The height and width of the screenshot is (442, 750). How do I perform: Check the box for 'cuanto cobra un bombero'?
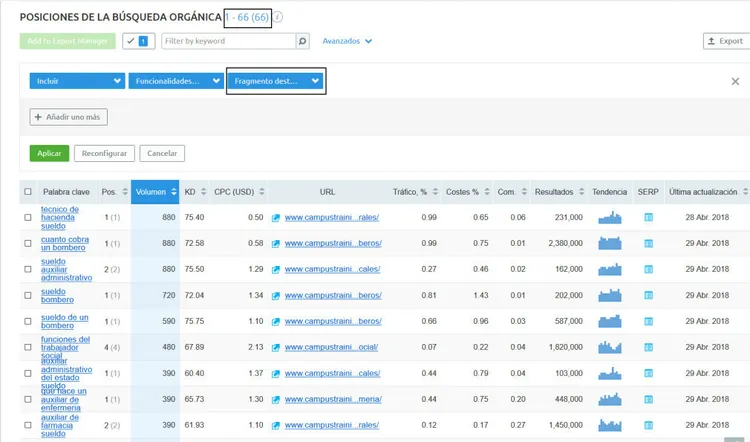click(28, 243)
